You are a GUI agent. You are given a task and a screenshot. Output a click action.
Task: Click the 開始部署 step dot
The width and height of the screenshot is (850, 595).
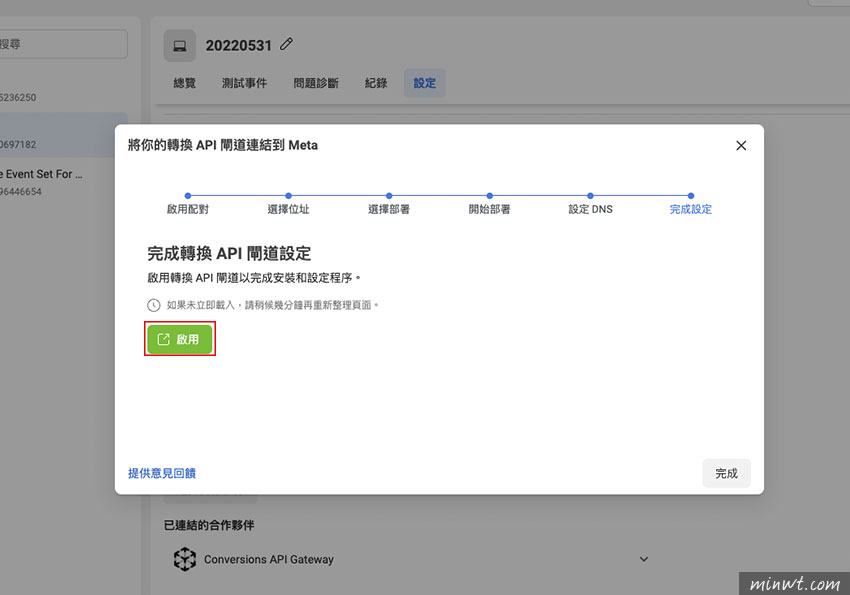[490, 196]
